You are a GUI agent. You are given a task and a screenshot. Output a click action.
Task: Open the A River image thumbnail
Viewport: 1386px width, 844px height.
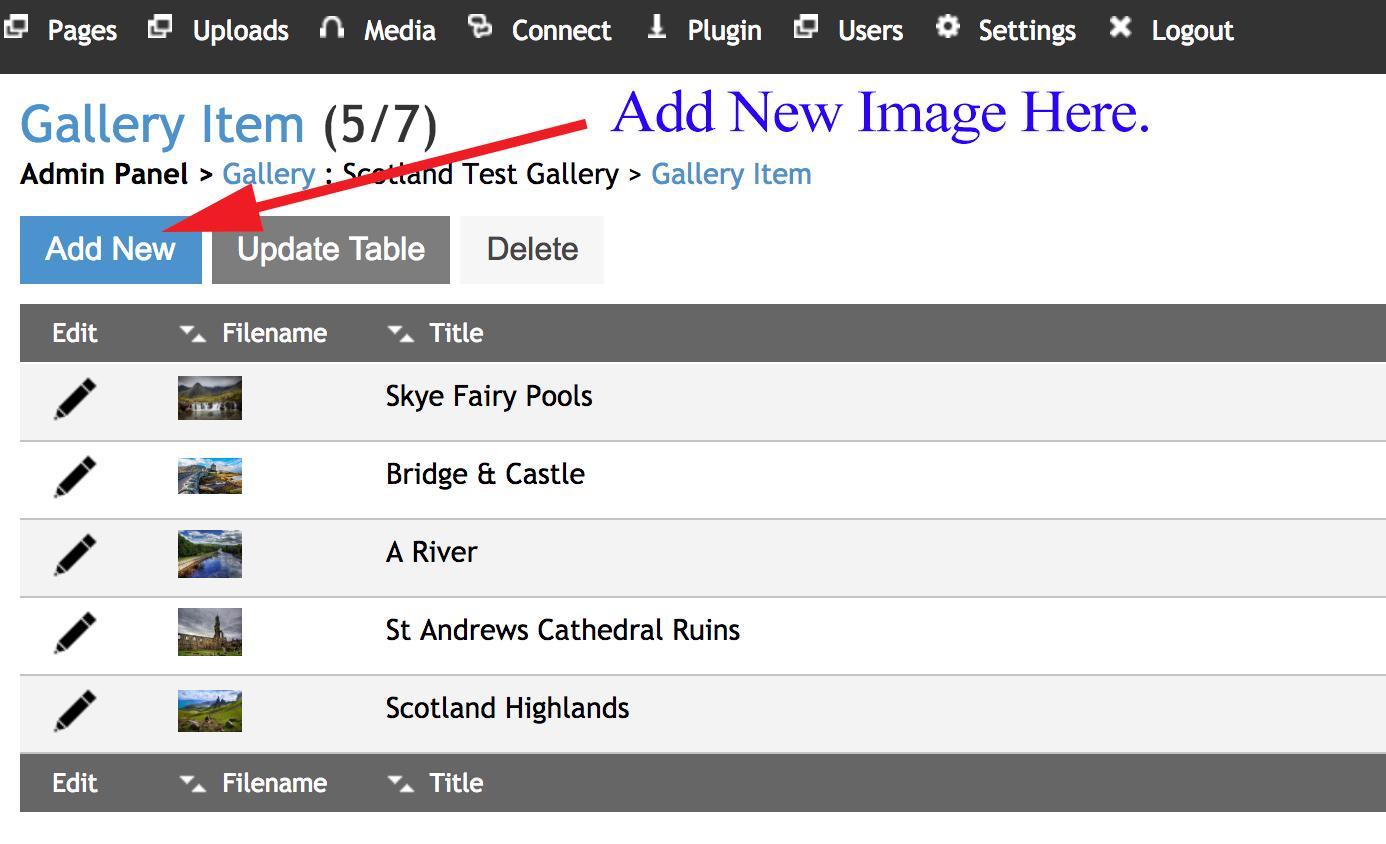pyautogui.click(x=209, y=553)
